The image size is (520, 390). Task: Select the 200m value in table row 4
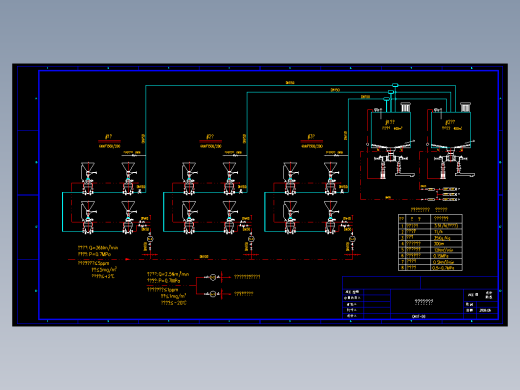click(x=439, y=244)
